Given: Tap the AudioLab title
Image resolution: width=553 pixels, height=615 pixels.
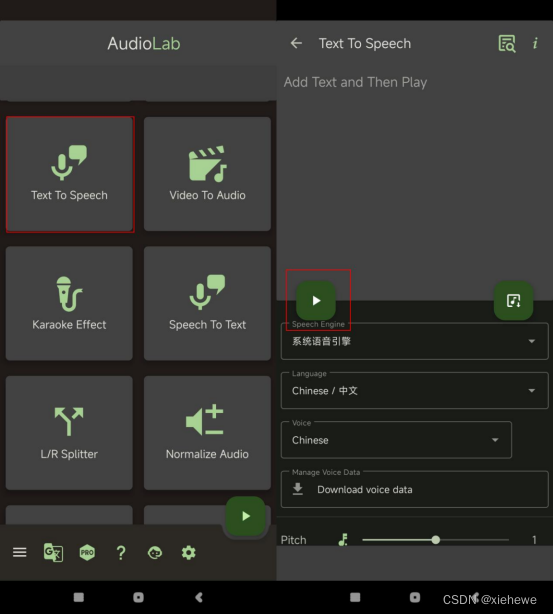Looking at the screenshot, I should [x=144, y=44].
